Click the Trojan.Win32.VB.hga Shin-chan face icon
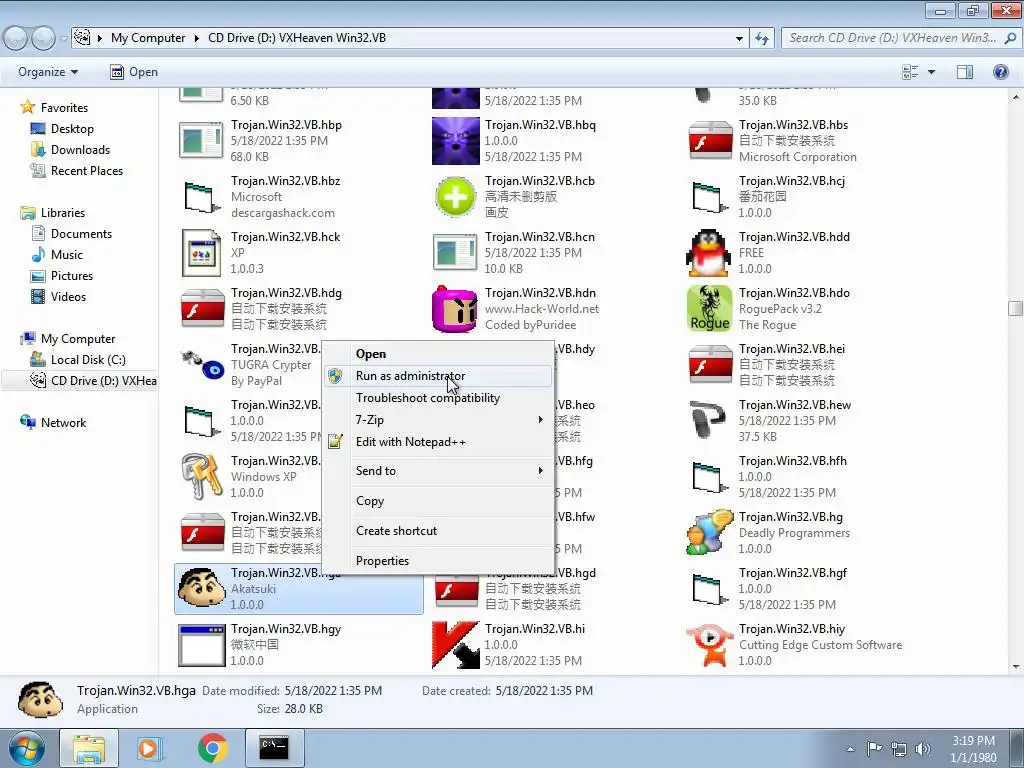1024x768 pixels. (x=202, y=588)
